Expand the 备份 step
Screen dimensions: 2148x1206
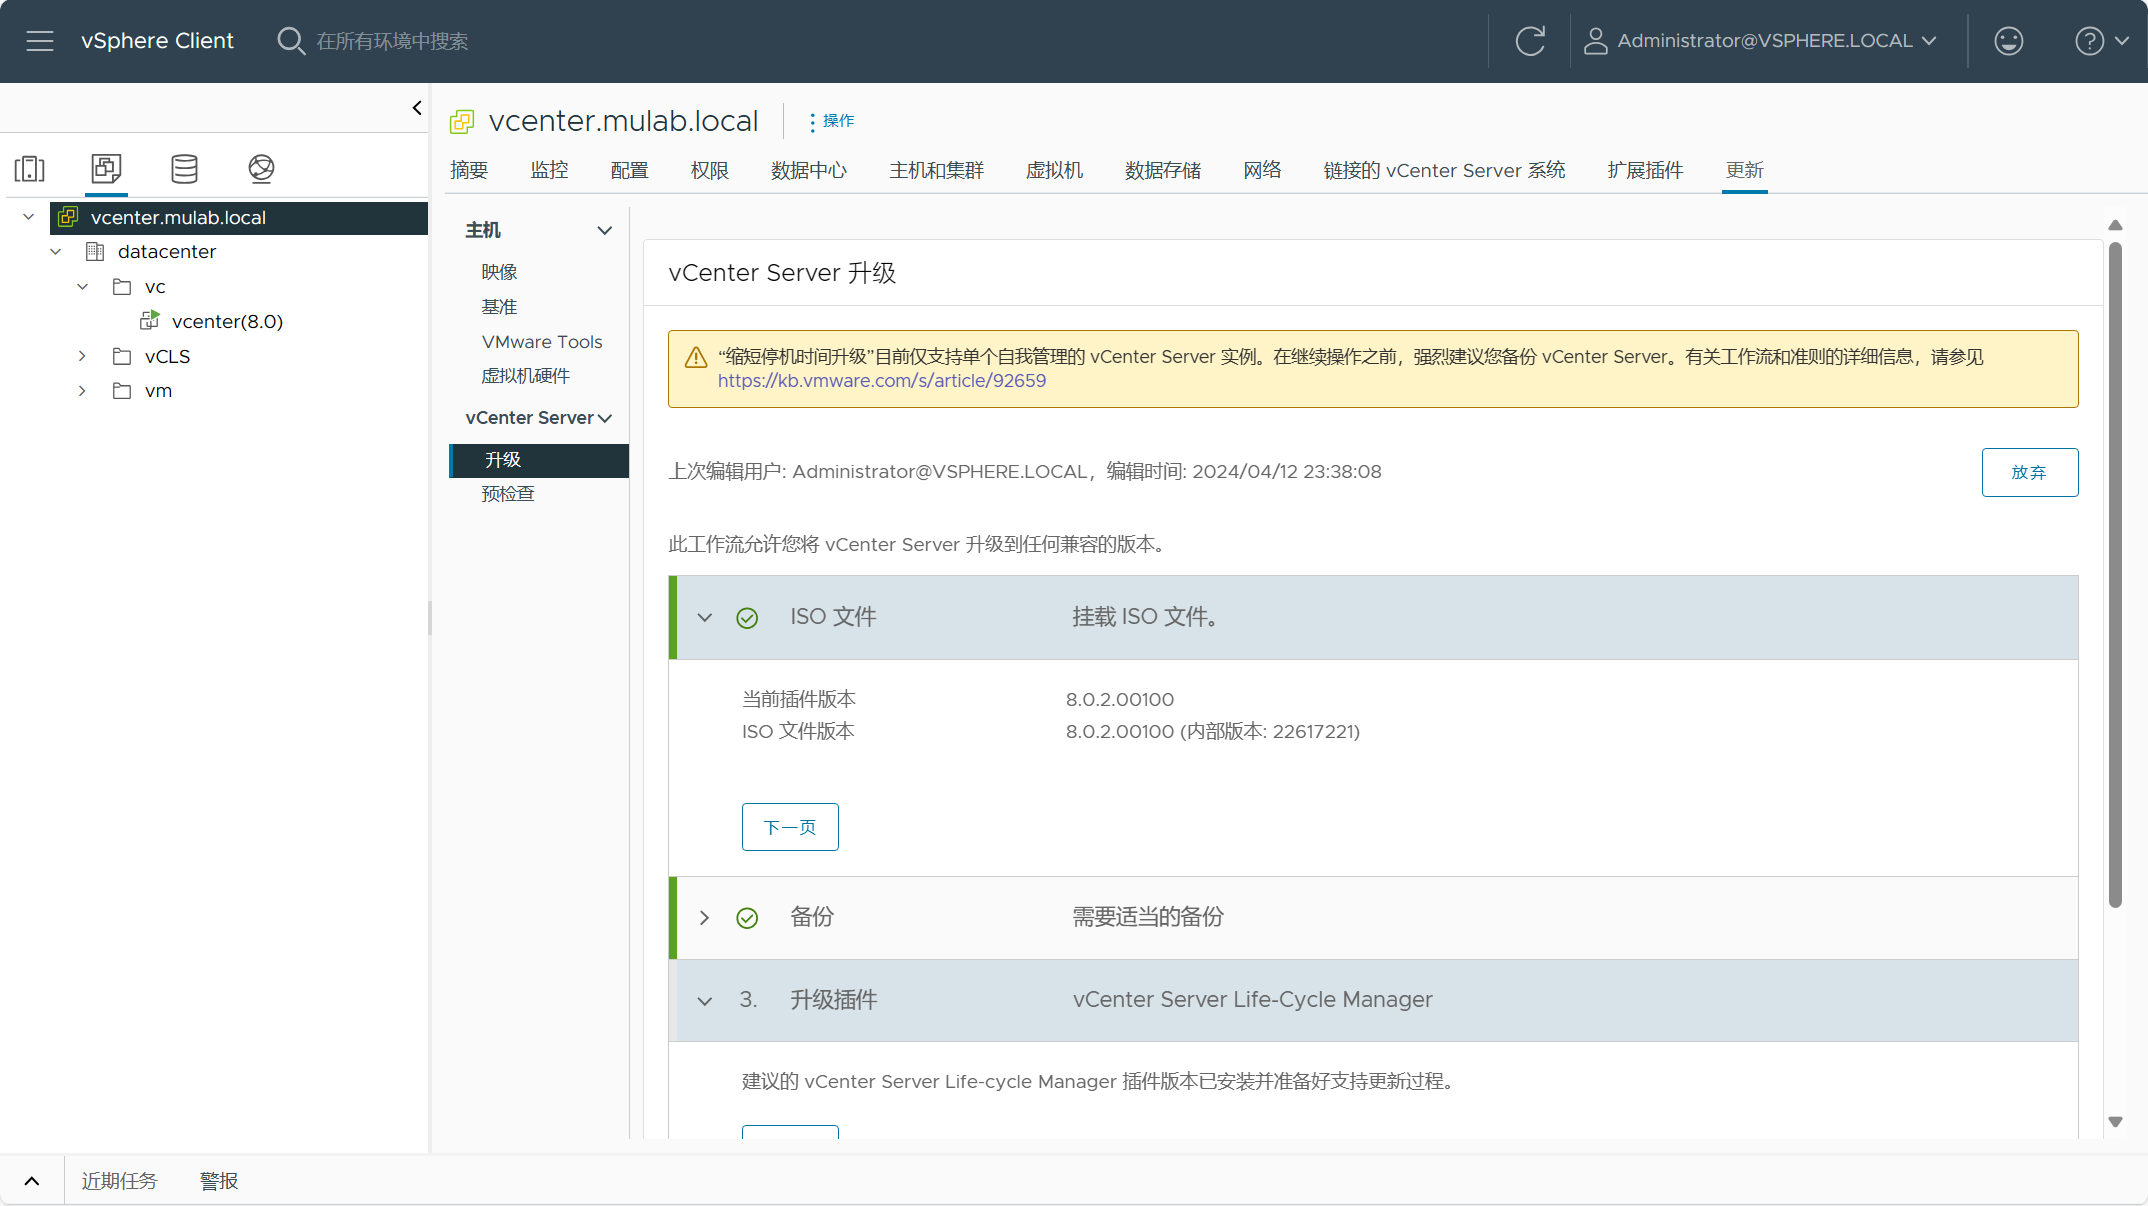[705, 918]
